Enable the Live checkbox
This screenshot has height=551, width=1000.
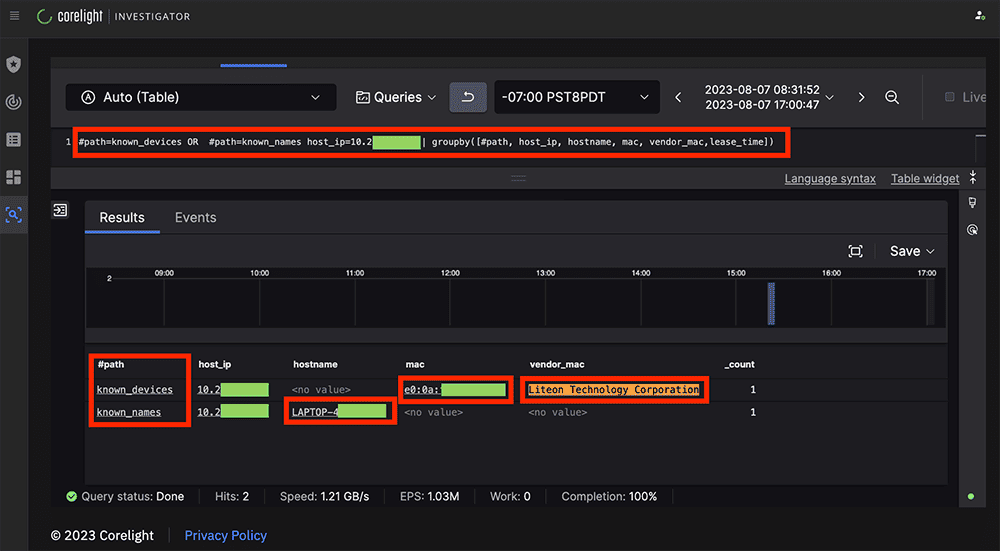949,97
